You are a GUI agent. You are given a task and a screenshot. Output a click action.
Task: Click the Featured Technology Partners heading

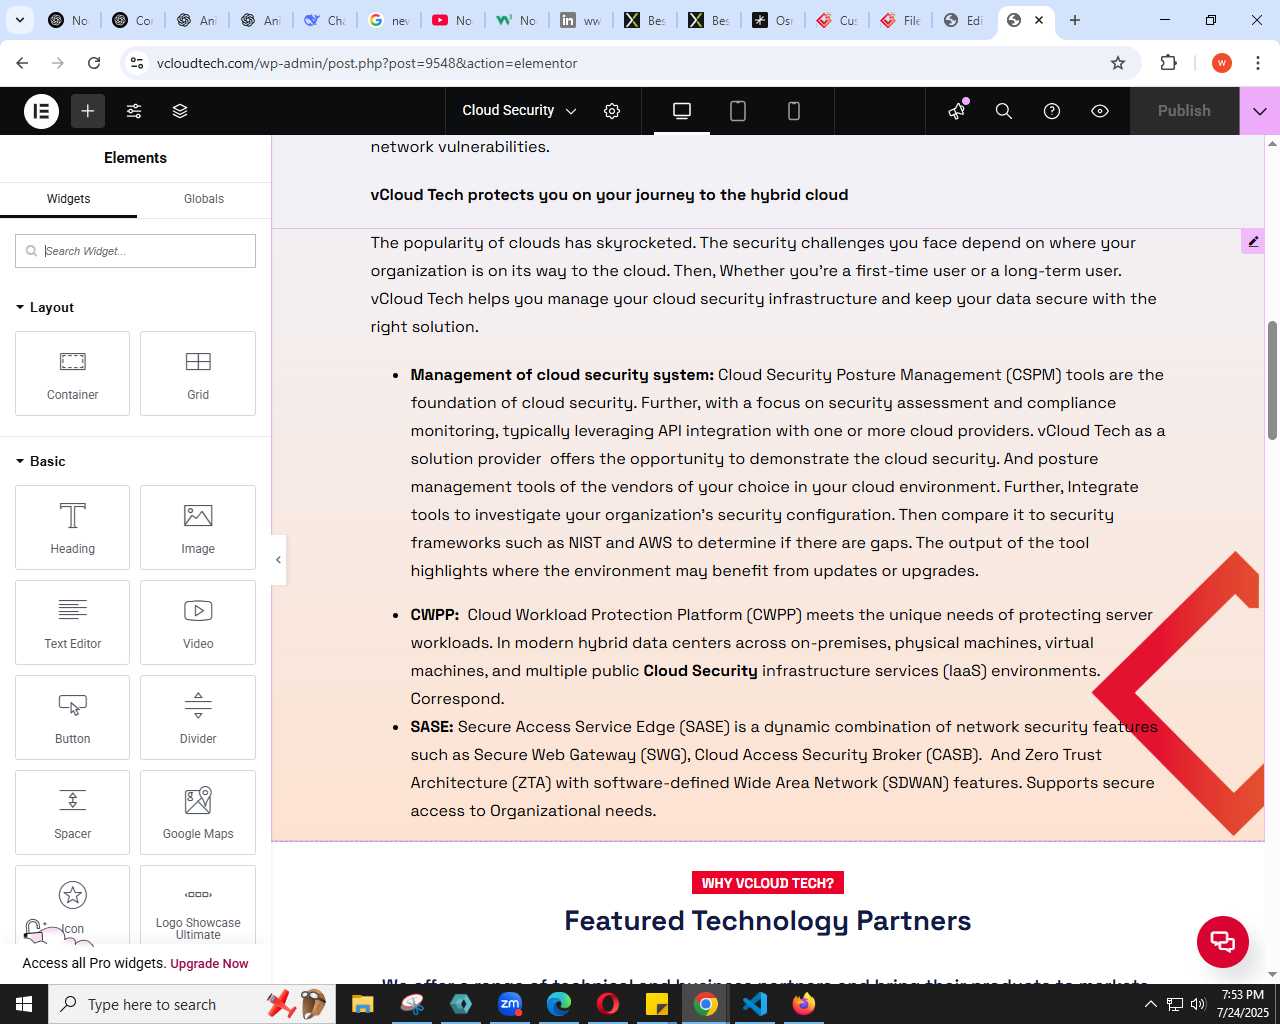[x=768, y=921]
